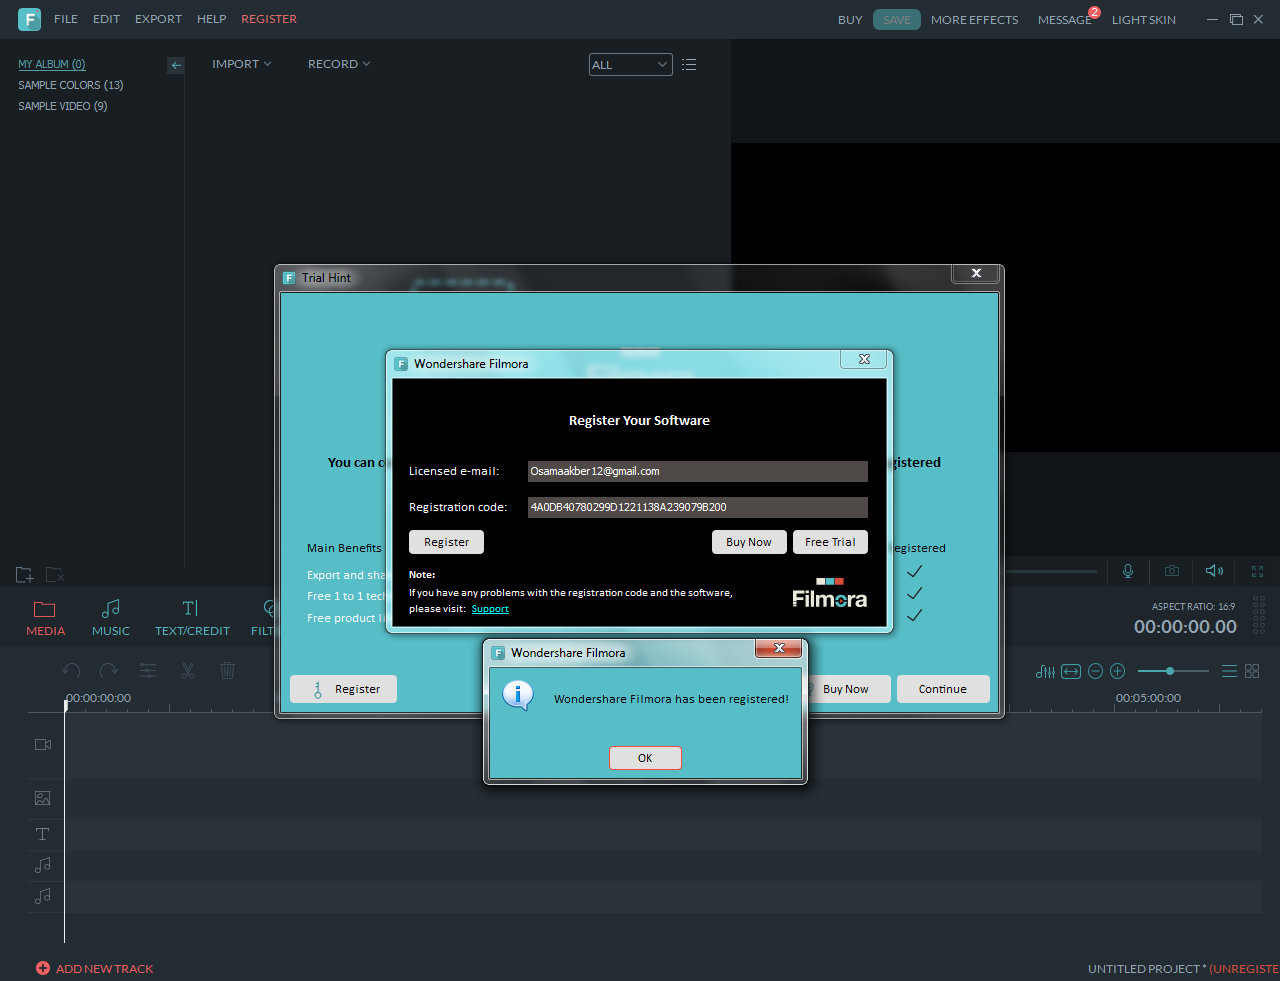The height and width of the screenshot is (981, 1280).
Task: Collapse the album sidebar with the arrow icon
Action: [x=176, y=65]
